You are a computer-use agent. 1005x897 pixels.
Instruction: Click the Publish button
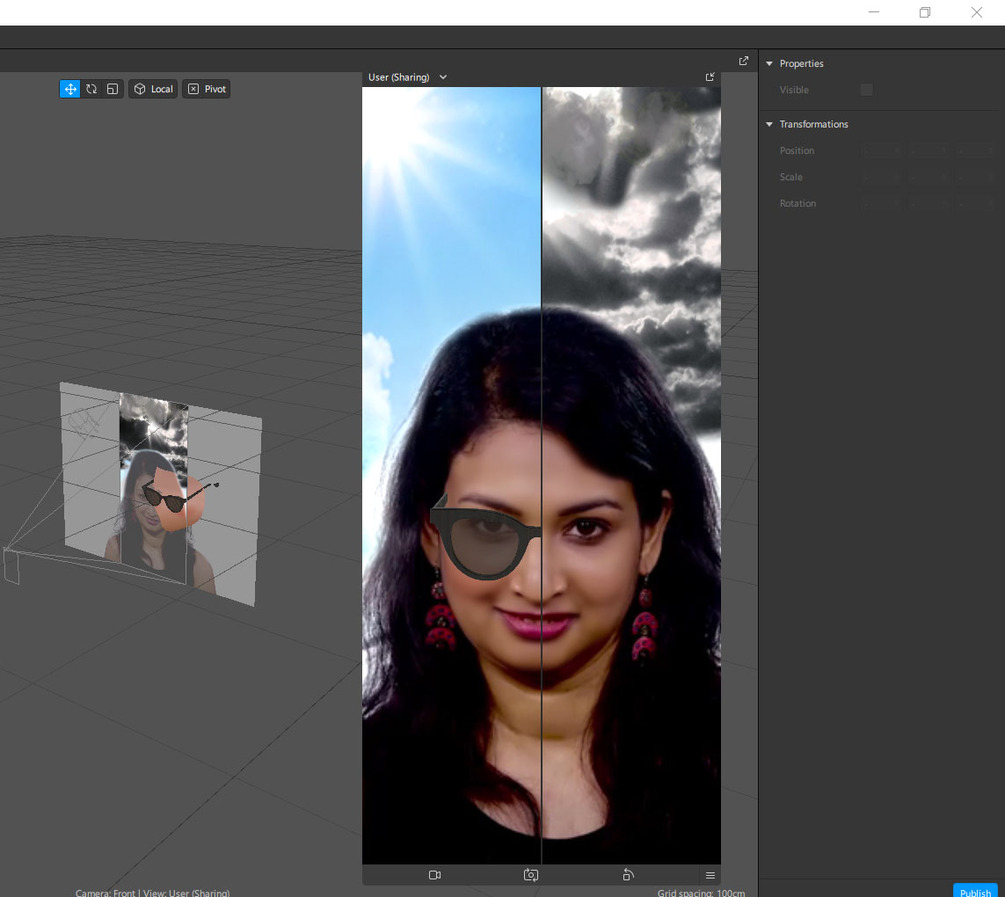(975, 891)
